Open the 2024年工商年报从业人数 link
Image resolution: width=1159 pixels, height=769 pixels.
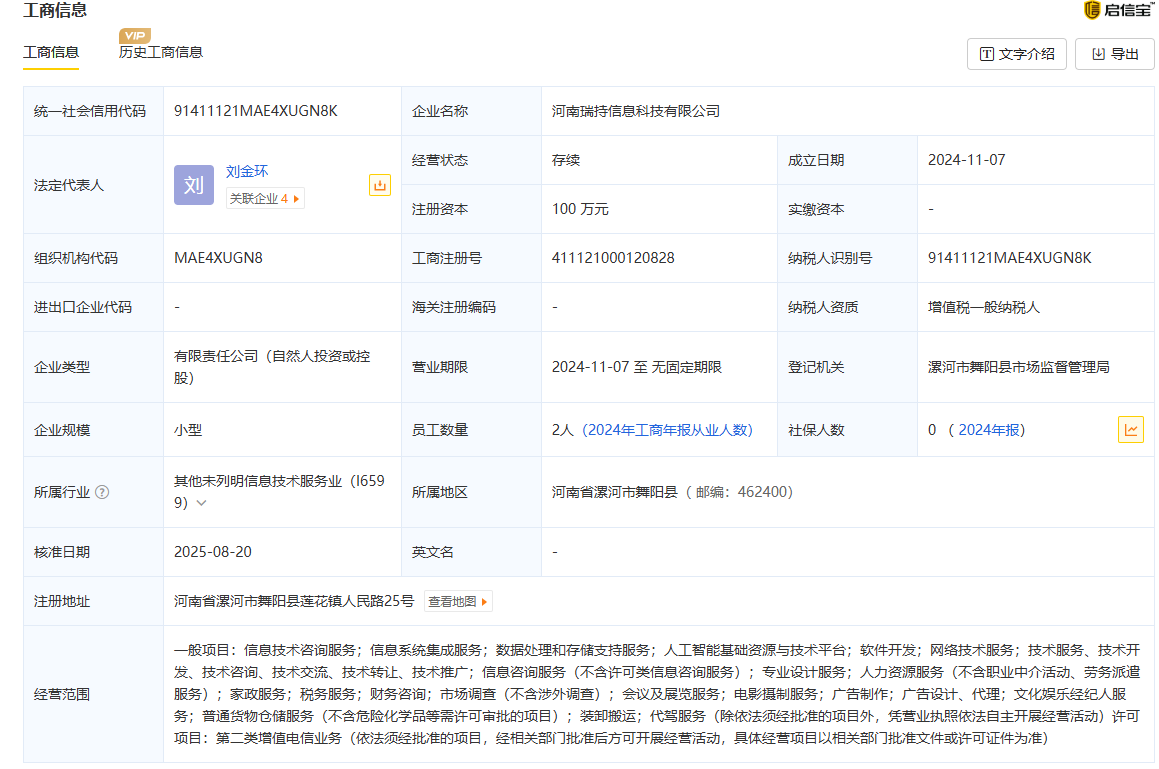pos(667,430)
